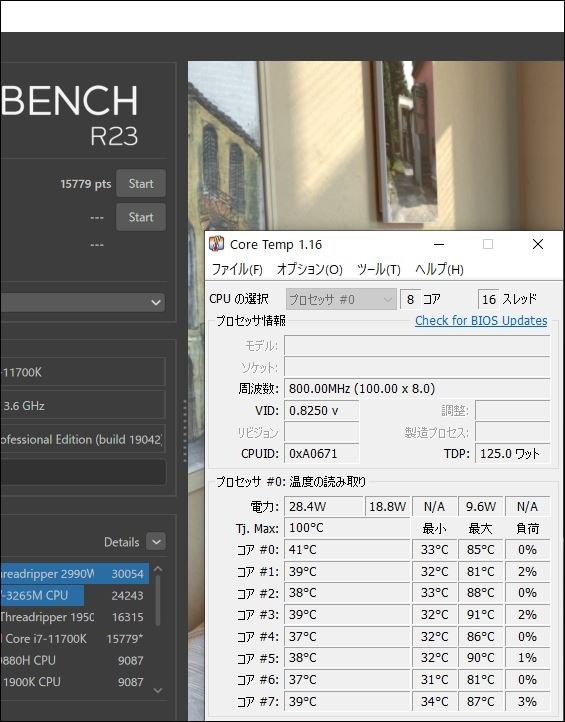Select the Threadripper 2990W ranking row
Viewport: 565px width, 722px height.
tap(75, 574)
